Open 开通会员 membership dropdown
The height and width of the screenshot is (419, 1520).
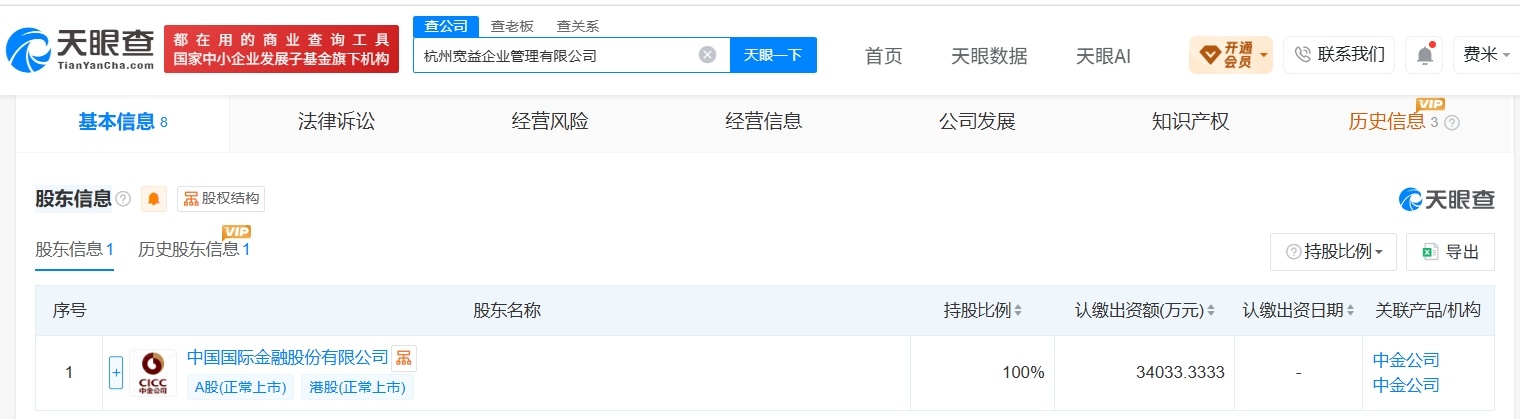pos(1230,55)
